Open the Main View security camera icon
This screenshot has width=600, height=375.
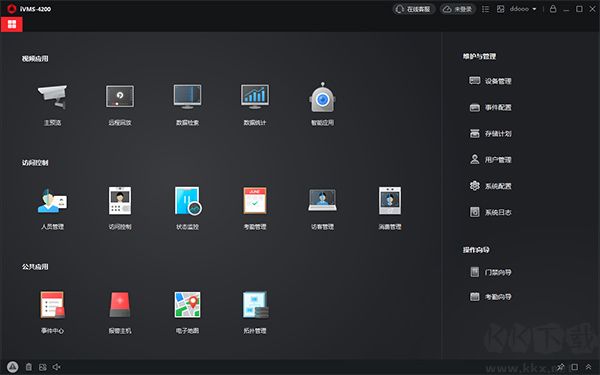coord(52,96)
